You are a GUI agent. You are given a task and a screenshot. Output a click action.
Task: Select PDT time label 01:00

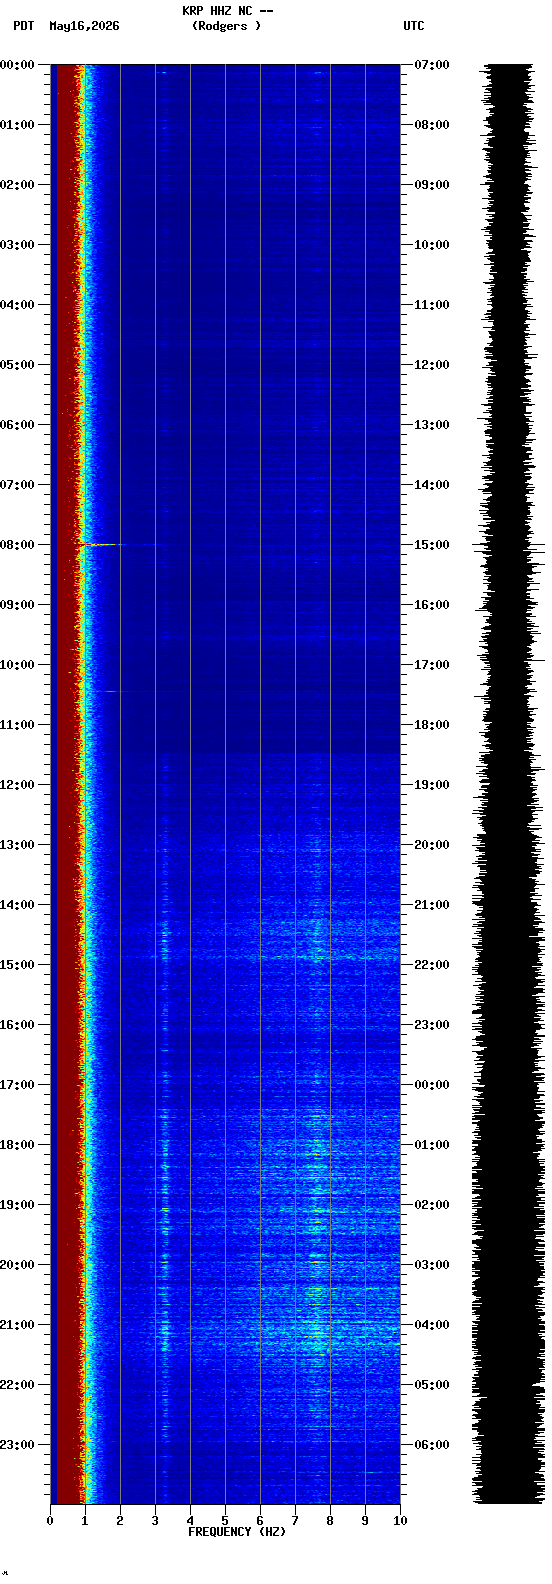tap(17, 125)
